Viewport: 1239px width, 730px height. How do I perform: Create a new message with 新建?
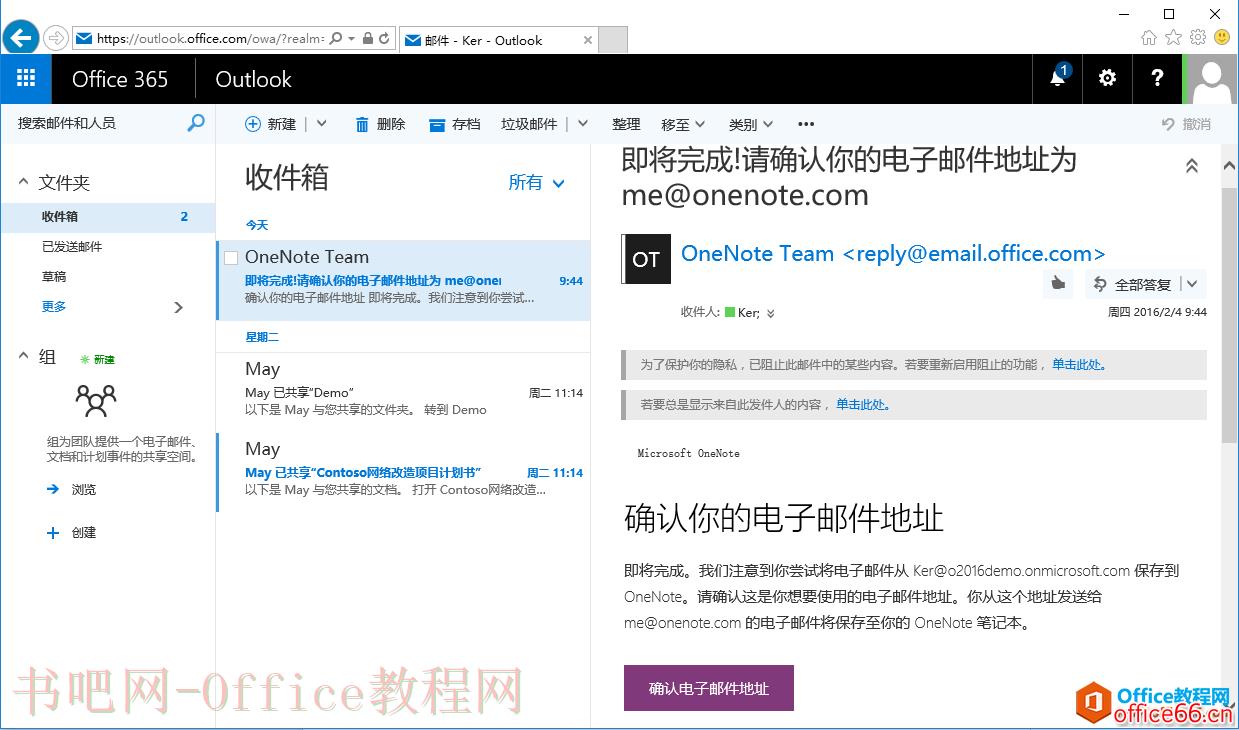click(271, 124)
